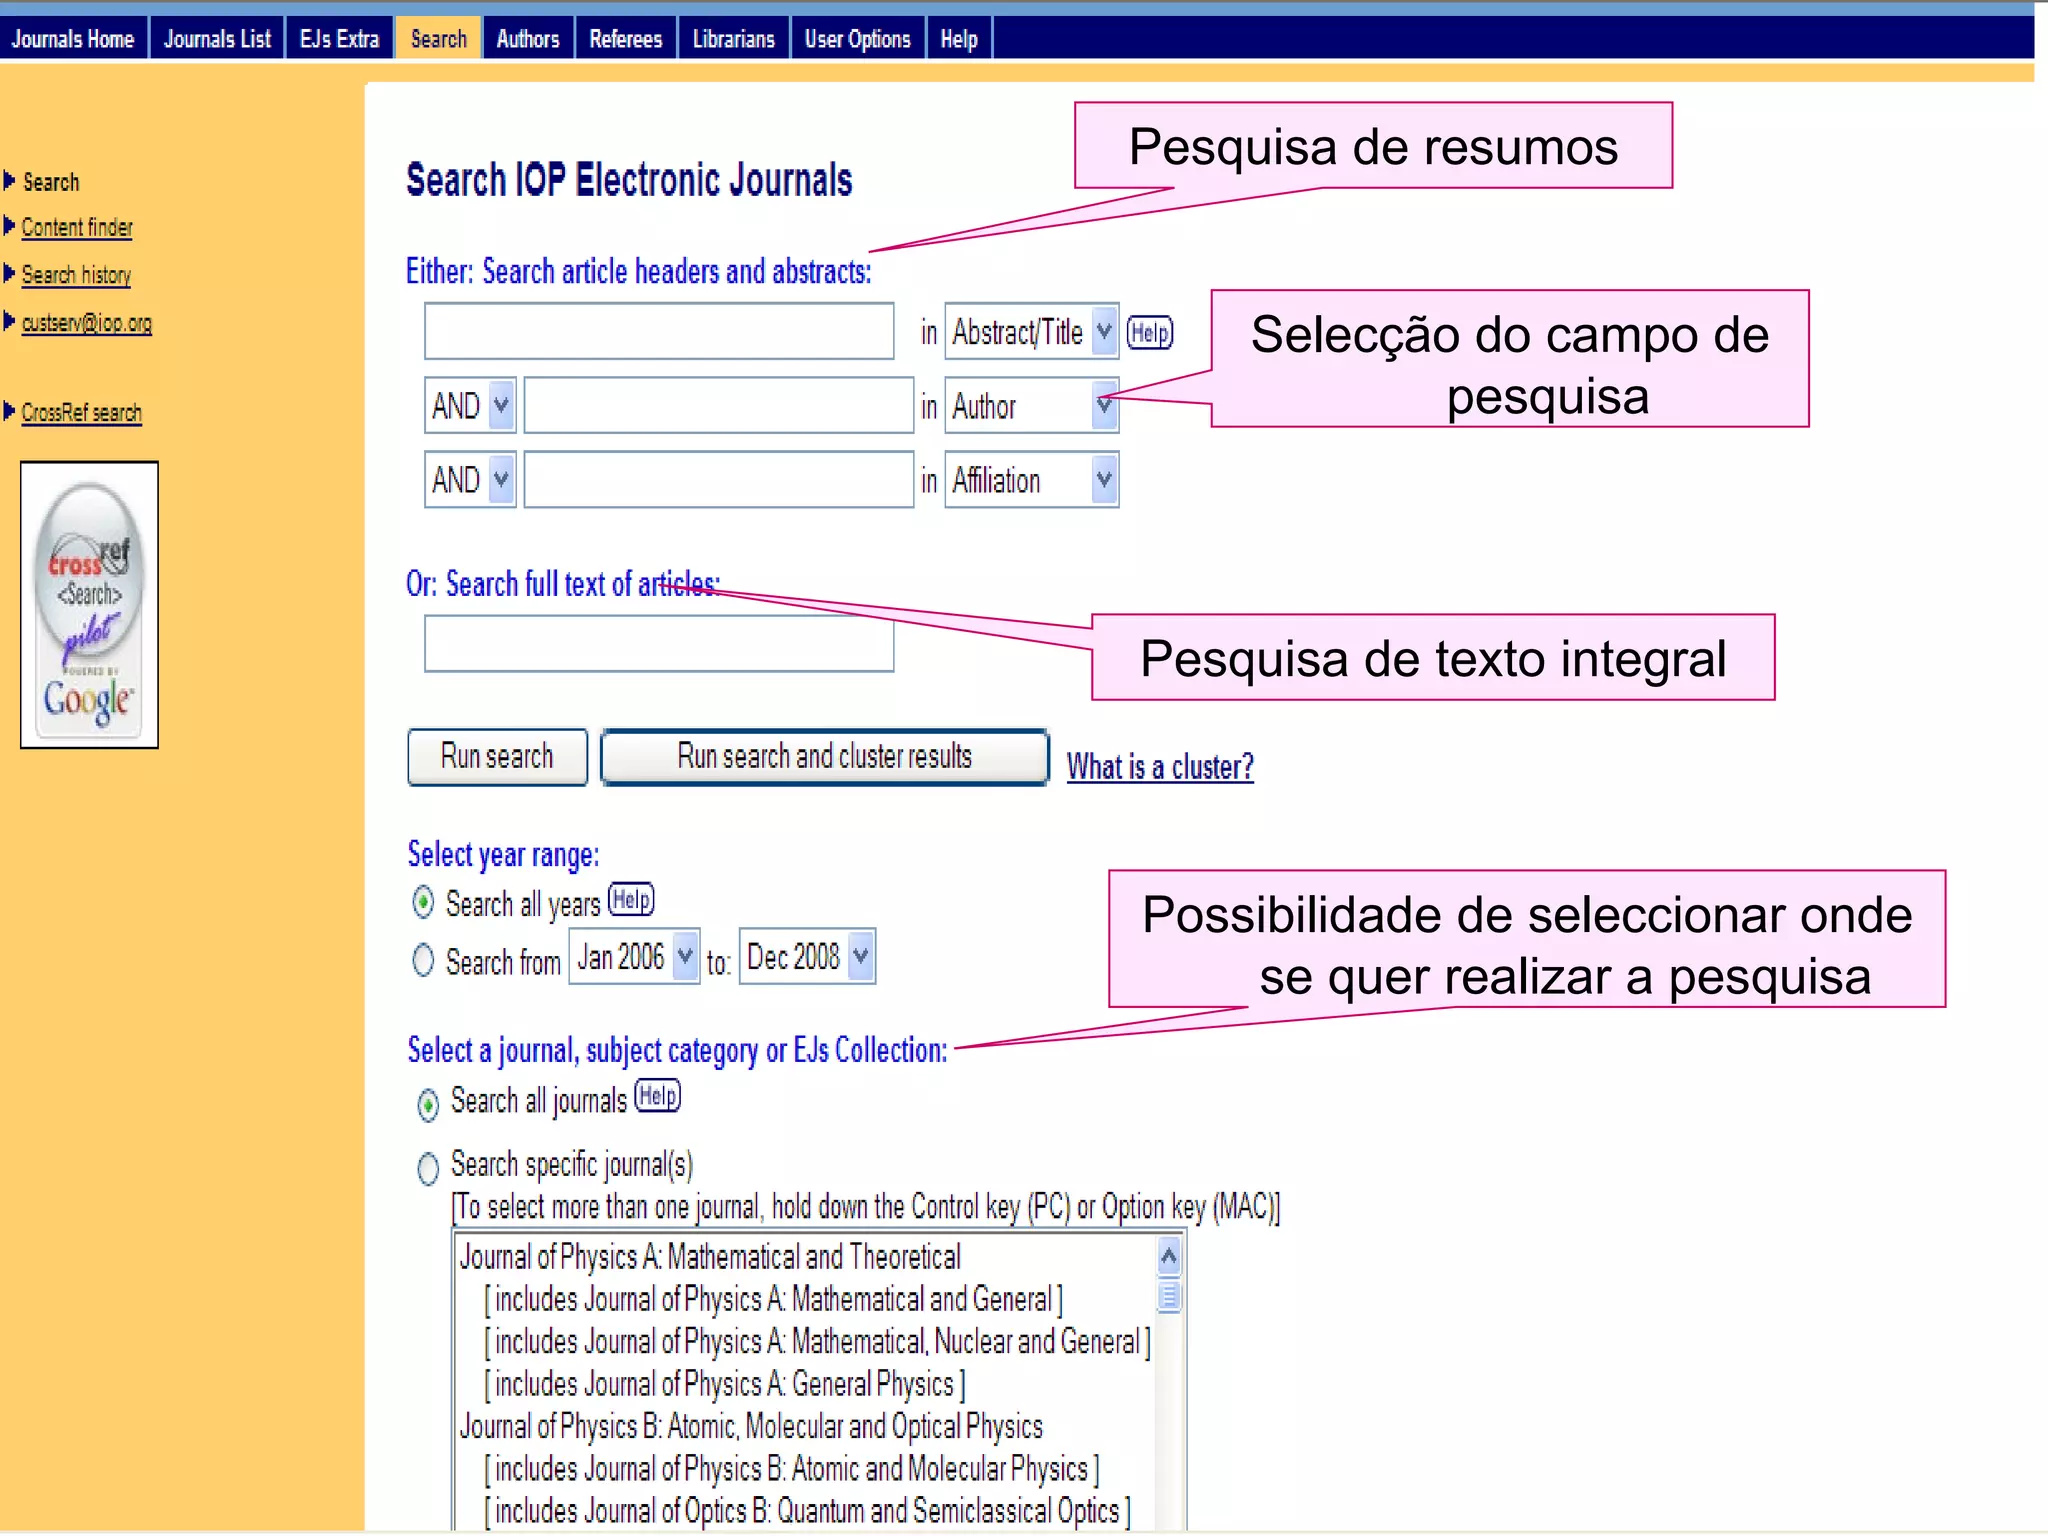Open the Librarians tab
Screen dimensions: 2048x1536
click(734, 39)
